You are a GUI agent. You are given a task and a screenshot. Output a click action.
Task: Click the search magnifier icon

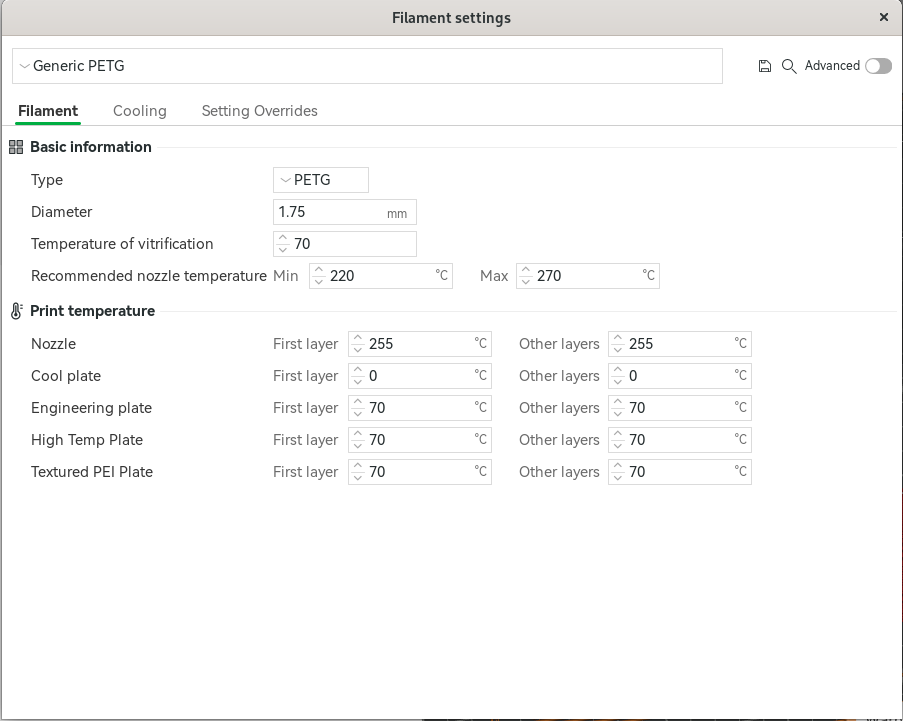pos(789,66)
